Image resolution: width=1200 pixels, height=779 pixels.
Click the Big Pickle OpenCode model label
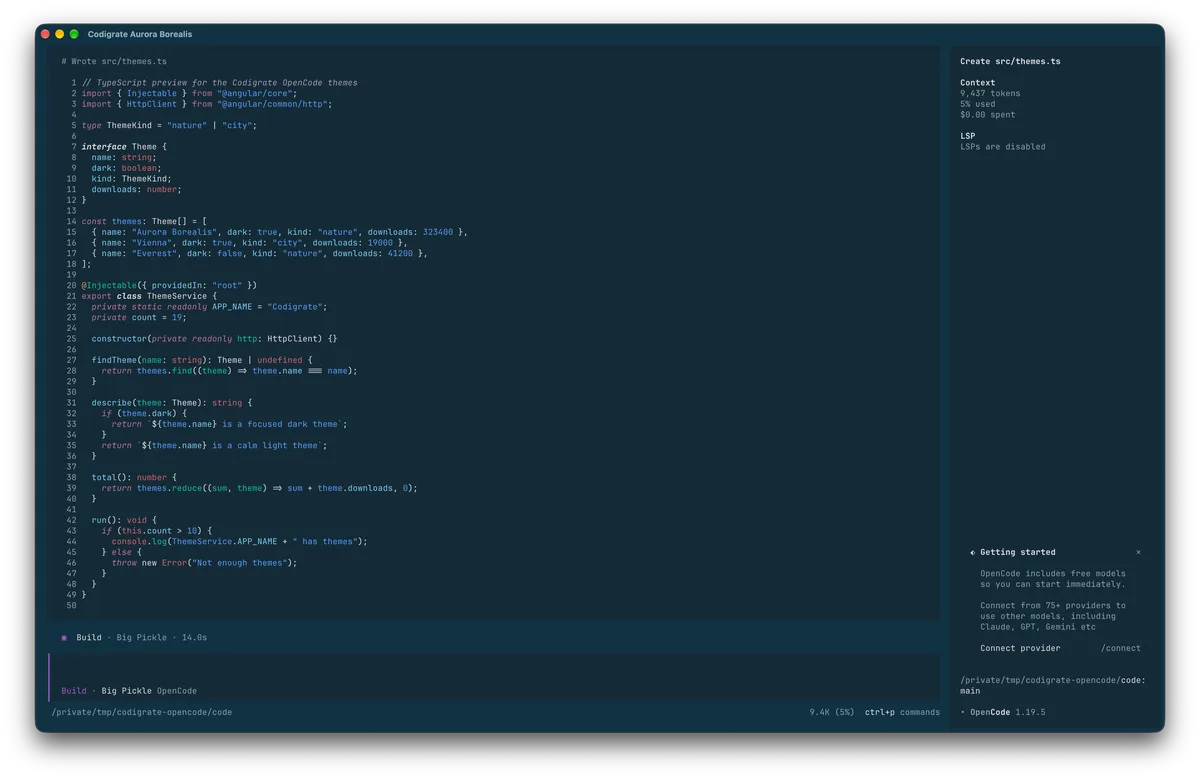149,690
